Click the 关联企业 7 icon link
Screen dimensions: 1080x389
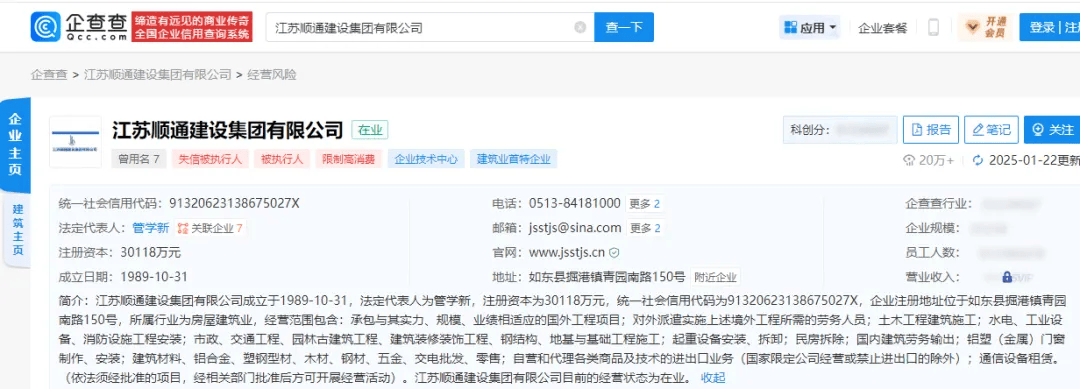(210, 228)
